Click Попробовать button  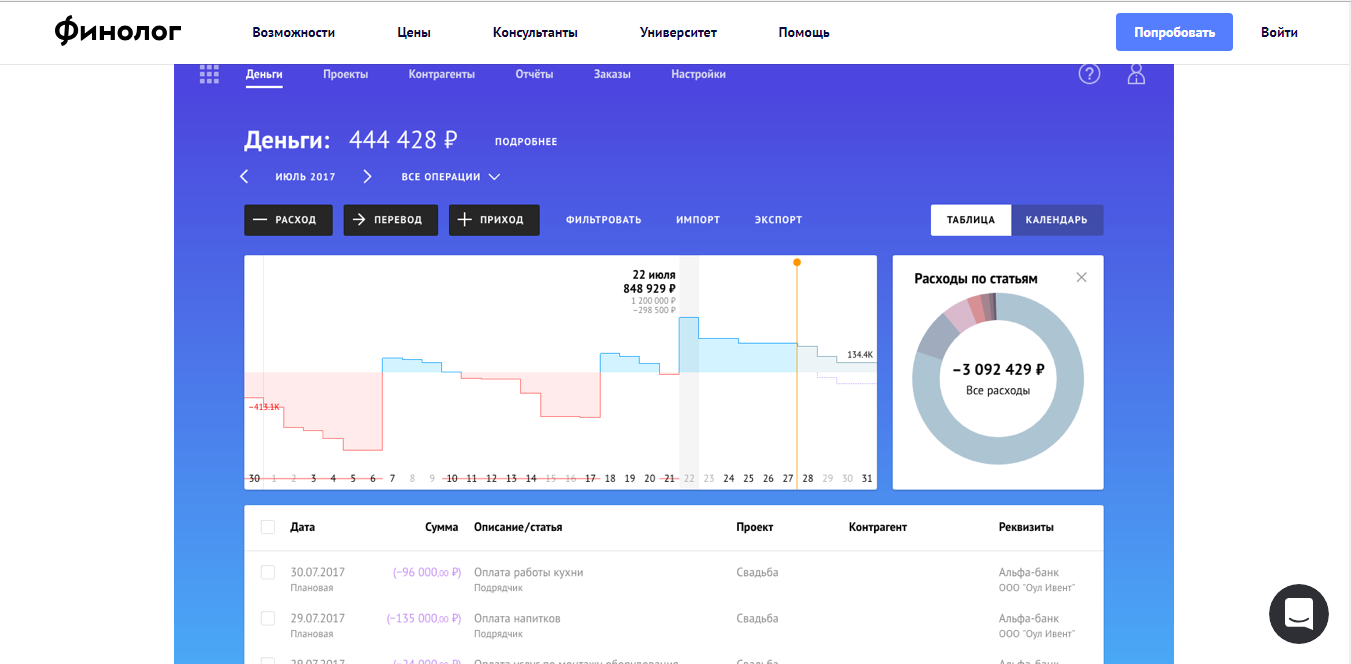[1174, 32]
